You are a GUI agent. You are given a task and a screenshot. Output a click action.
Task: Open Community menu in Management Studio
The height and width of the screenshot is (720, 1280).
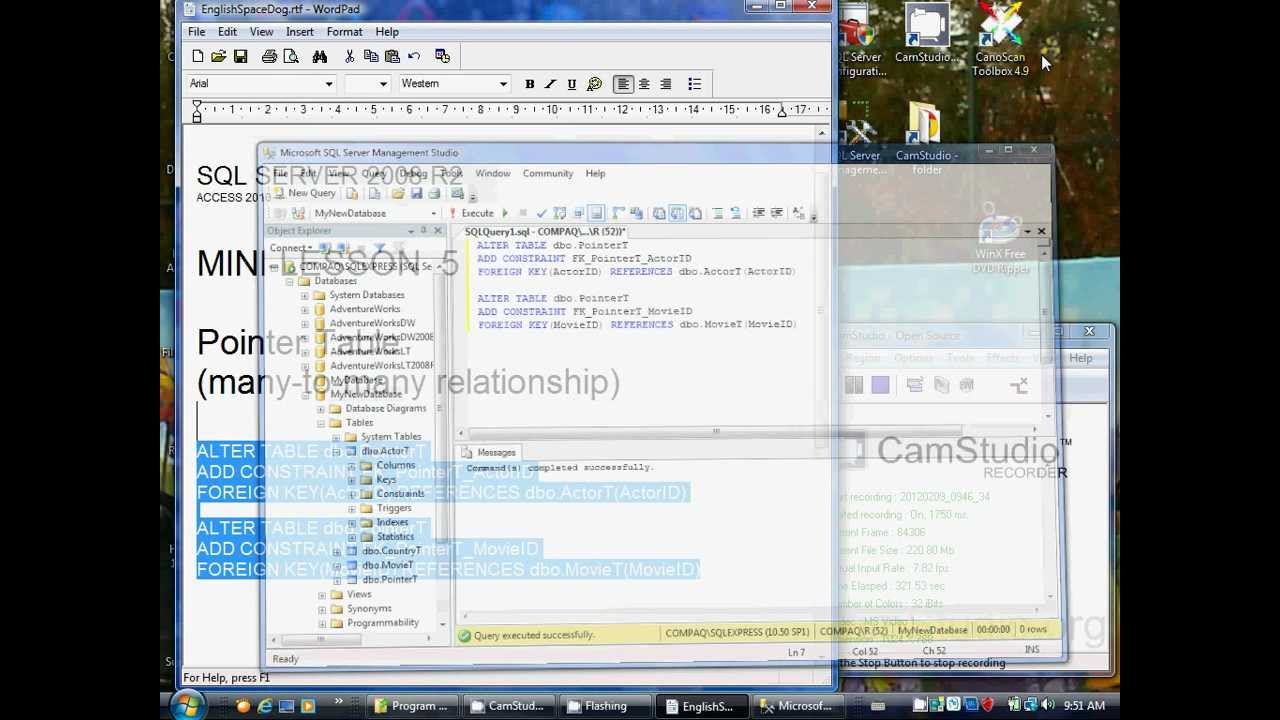point(547,173)
